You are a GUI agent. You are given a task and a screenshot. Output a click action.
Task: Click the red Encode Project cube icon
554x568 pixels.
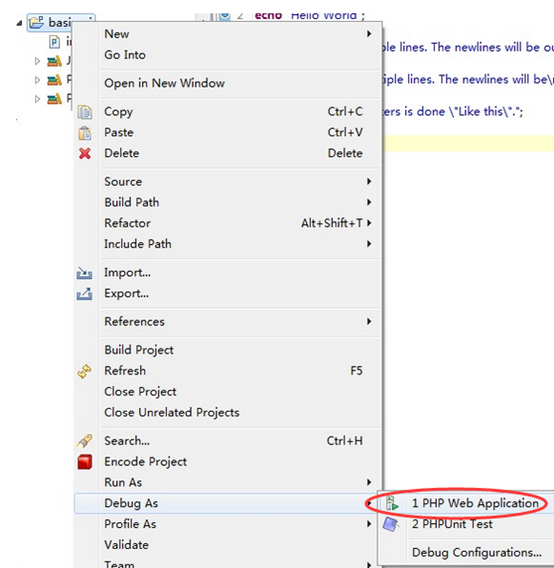pyautogui.click(x=84, y=462)
